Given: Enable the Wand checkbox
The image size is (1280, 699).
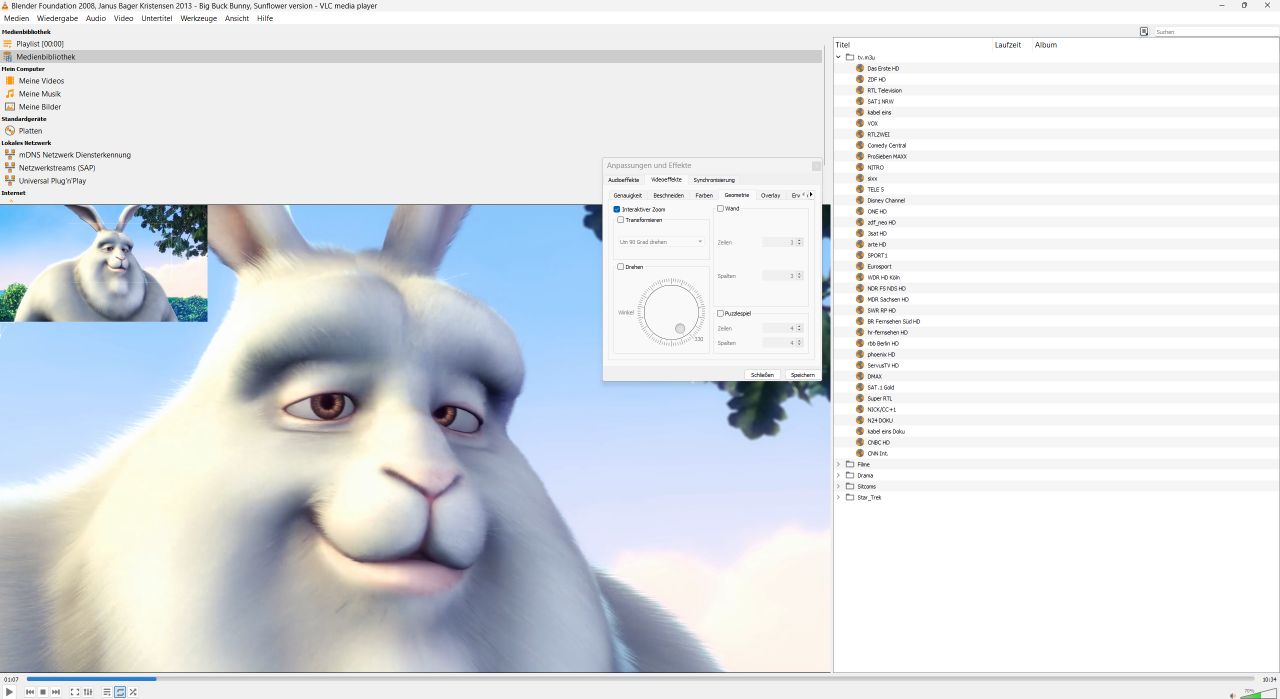Looking at the screenshot, I should 721,209.
